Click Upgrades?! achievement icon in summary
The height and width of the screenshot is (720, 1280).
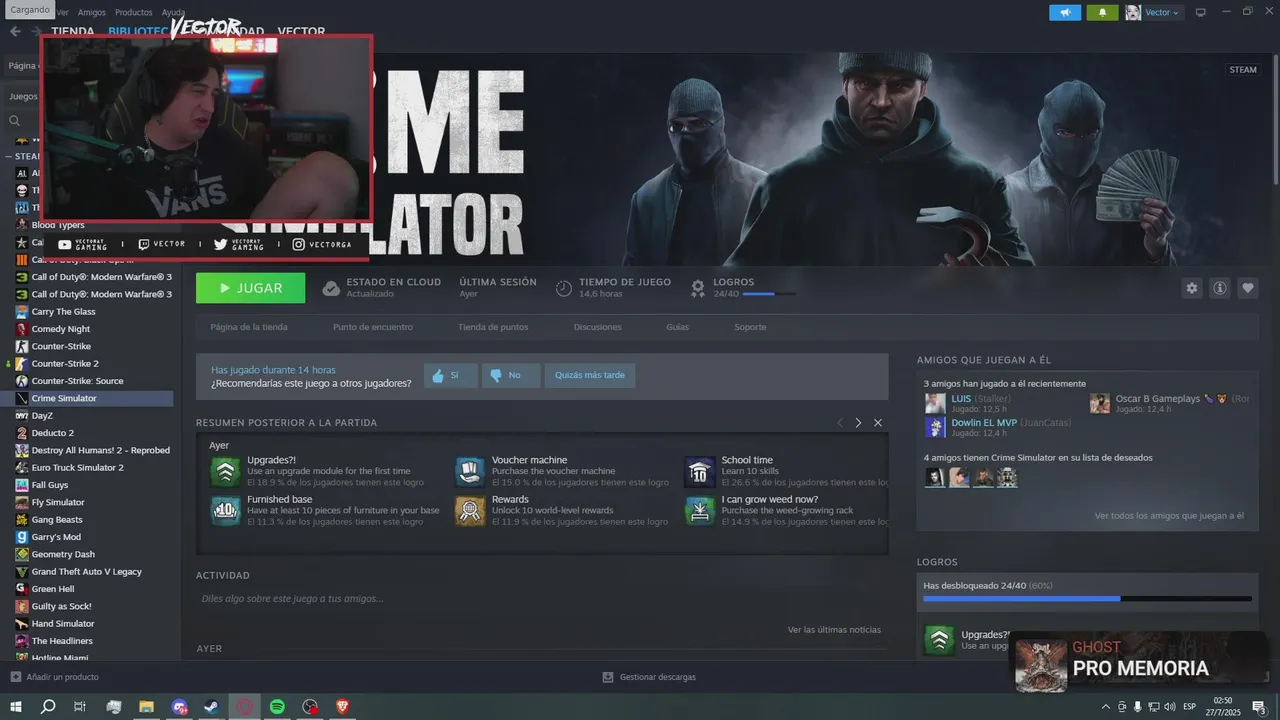[x=225, y=471]
